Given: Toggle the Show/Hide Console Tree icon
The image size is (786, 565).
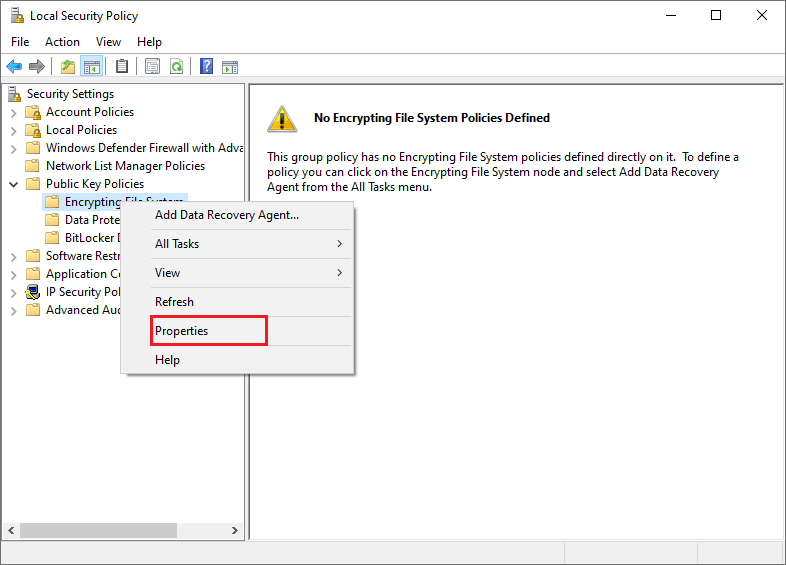Looking at the screenshot, I should pos(92,67).
